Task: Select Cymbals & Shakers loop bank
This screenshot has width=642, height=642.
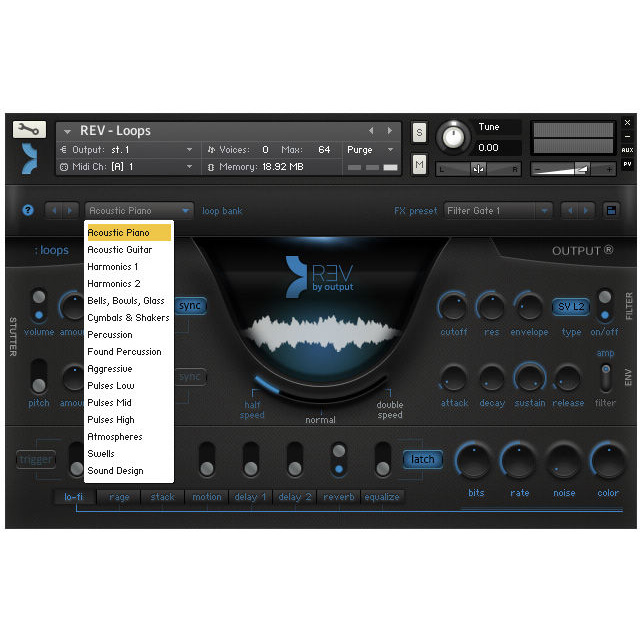Action: click(129, 318)
